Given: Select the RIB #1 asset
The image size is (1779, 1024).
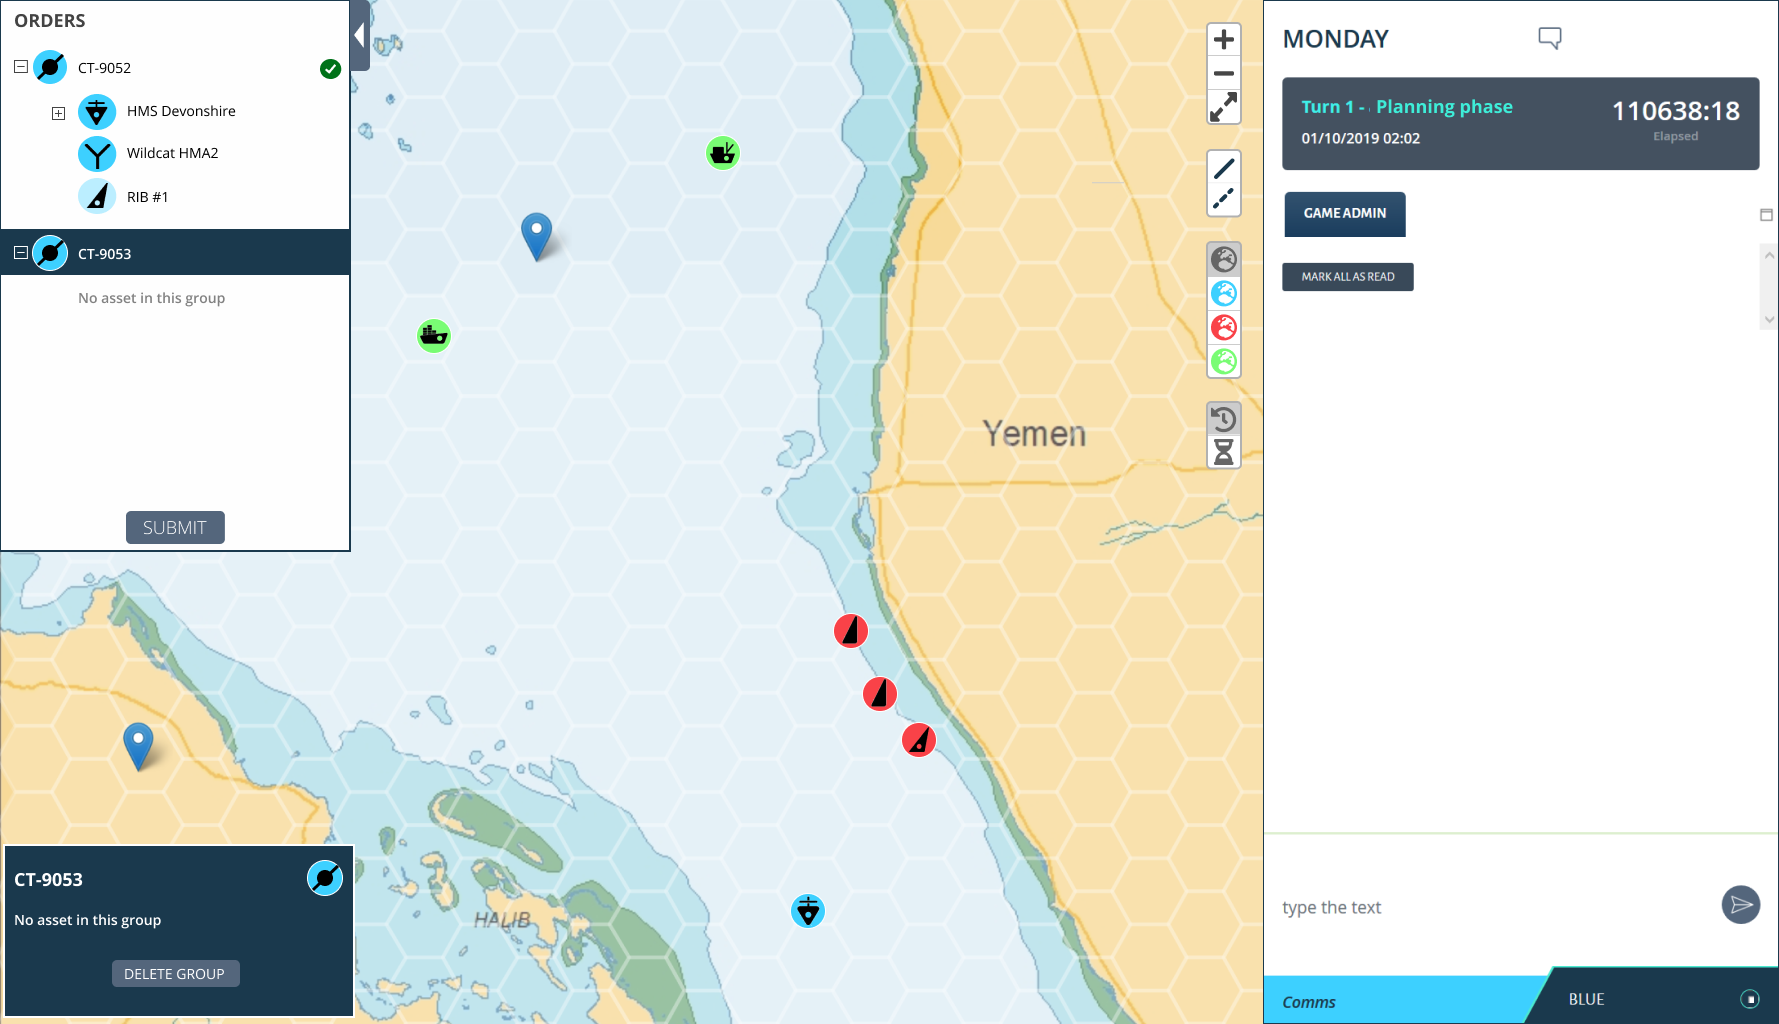Looking at the screenshot, I should 147,197.
